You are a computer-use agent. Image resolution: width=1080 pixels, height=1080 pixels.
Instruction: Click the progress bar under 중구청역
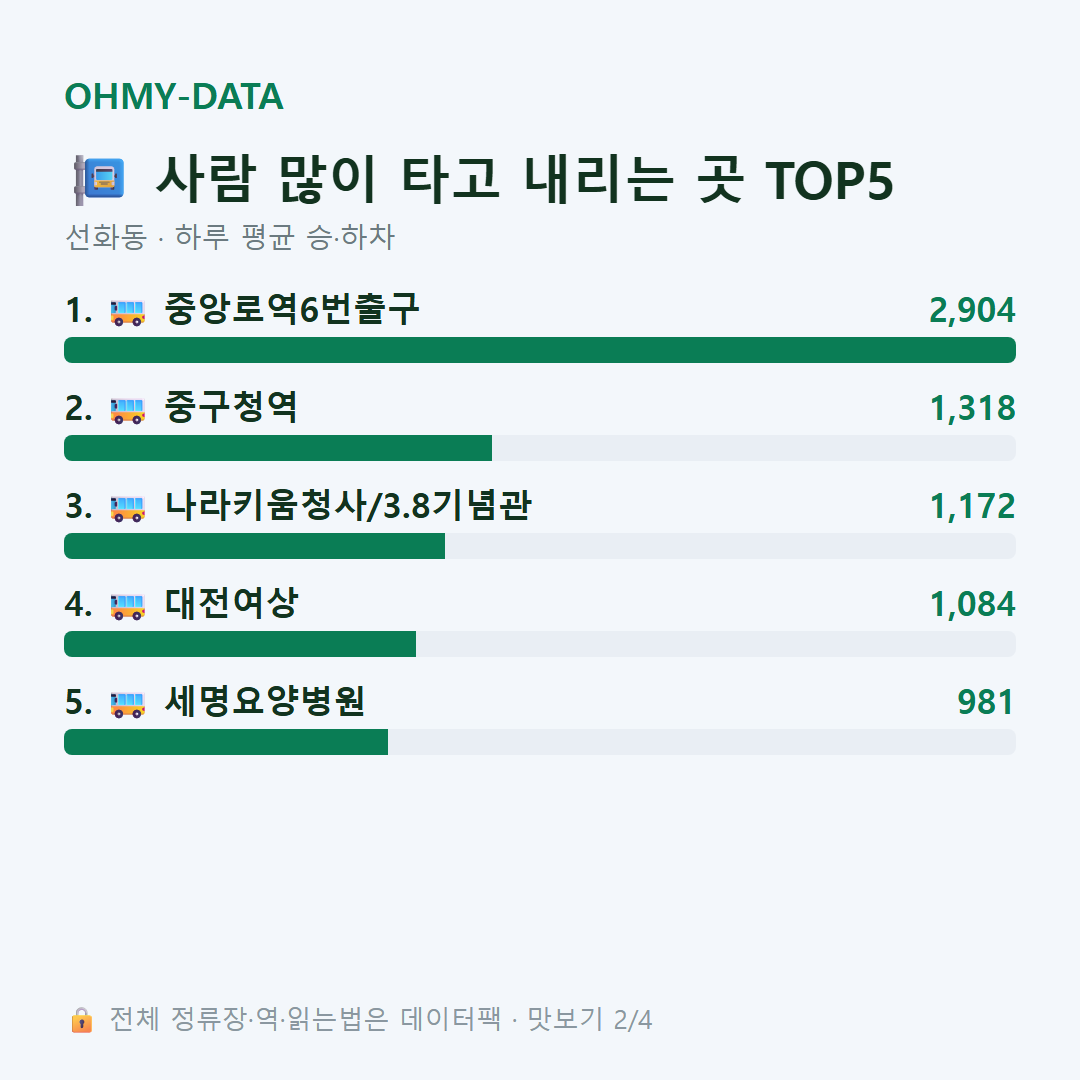[540, 448]
